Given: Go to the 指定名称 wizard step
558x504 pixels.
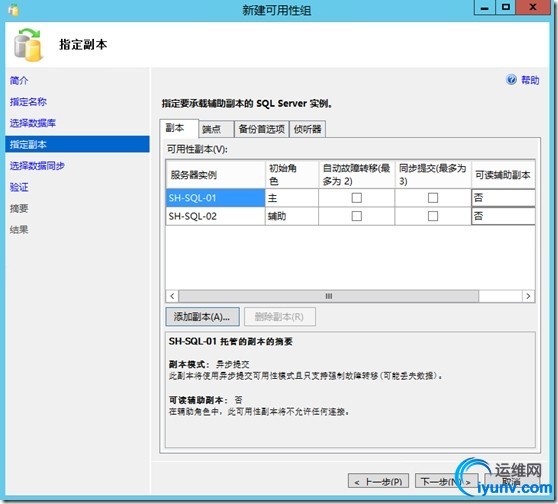Looking at the screenshot, I should click(28, 102).
